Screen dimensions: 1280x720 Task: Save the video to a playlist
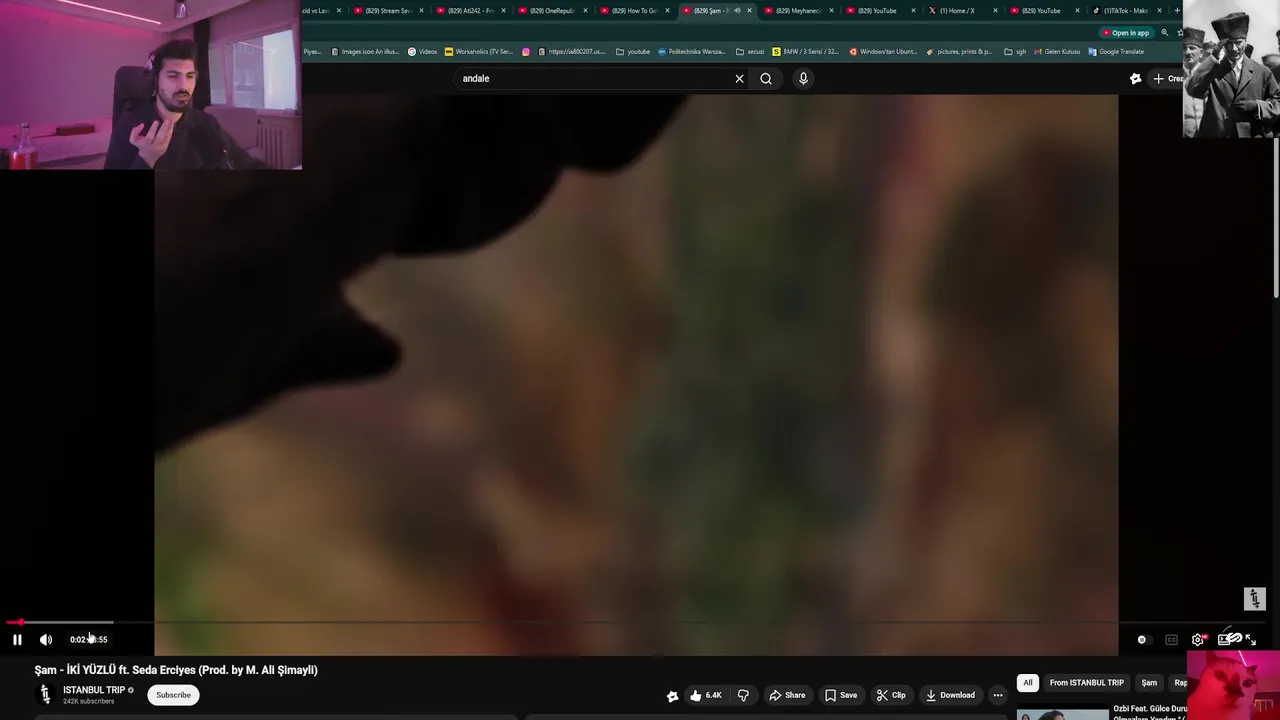coord(841,695)
